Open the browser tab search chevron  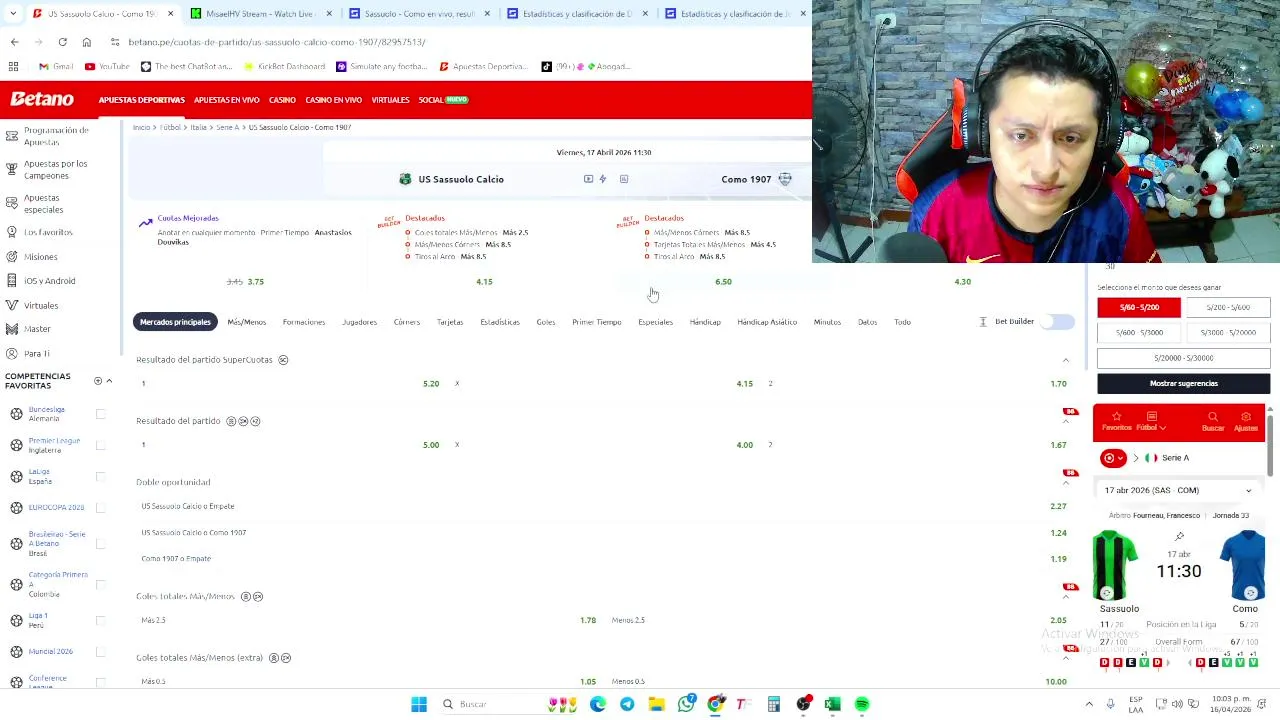[14, 14]
